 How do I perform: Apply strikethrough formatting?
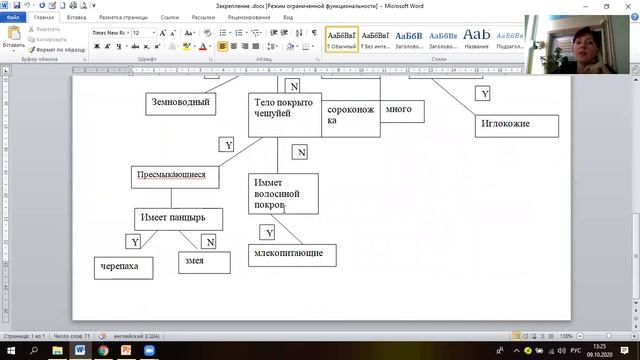click(x=135, y=47)
